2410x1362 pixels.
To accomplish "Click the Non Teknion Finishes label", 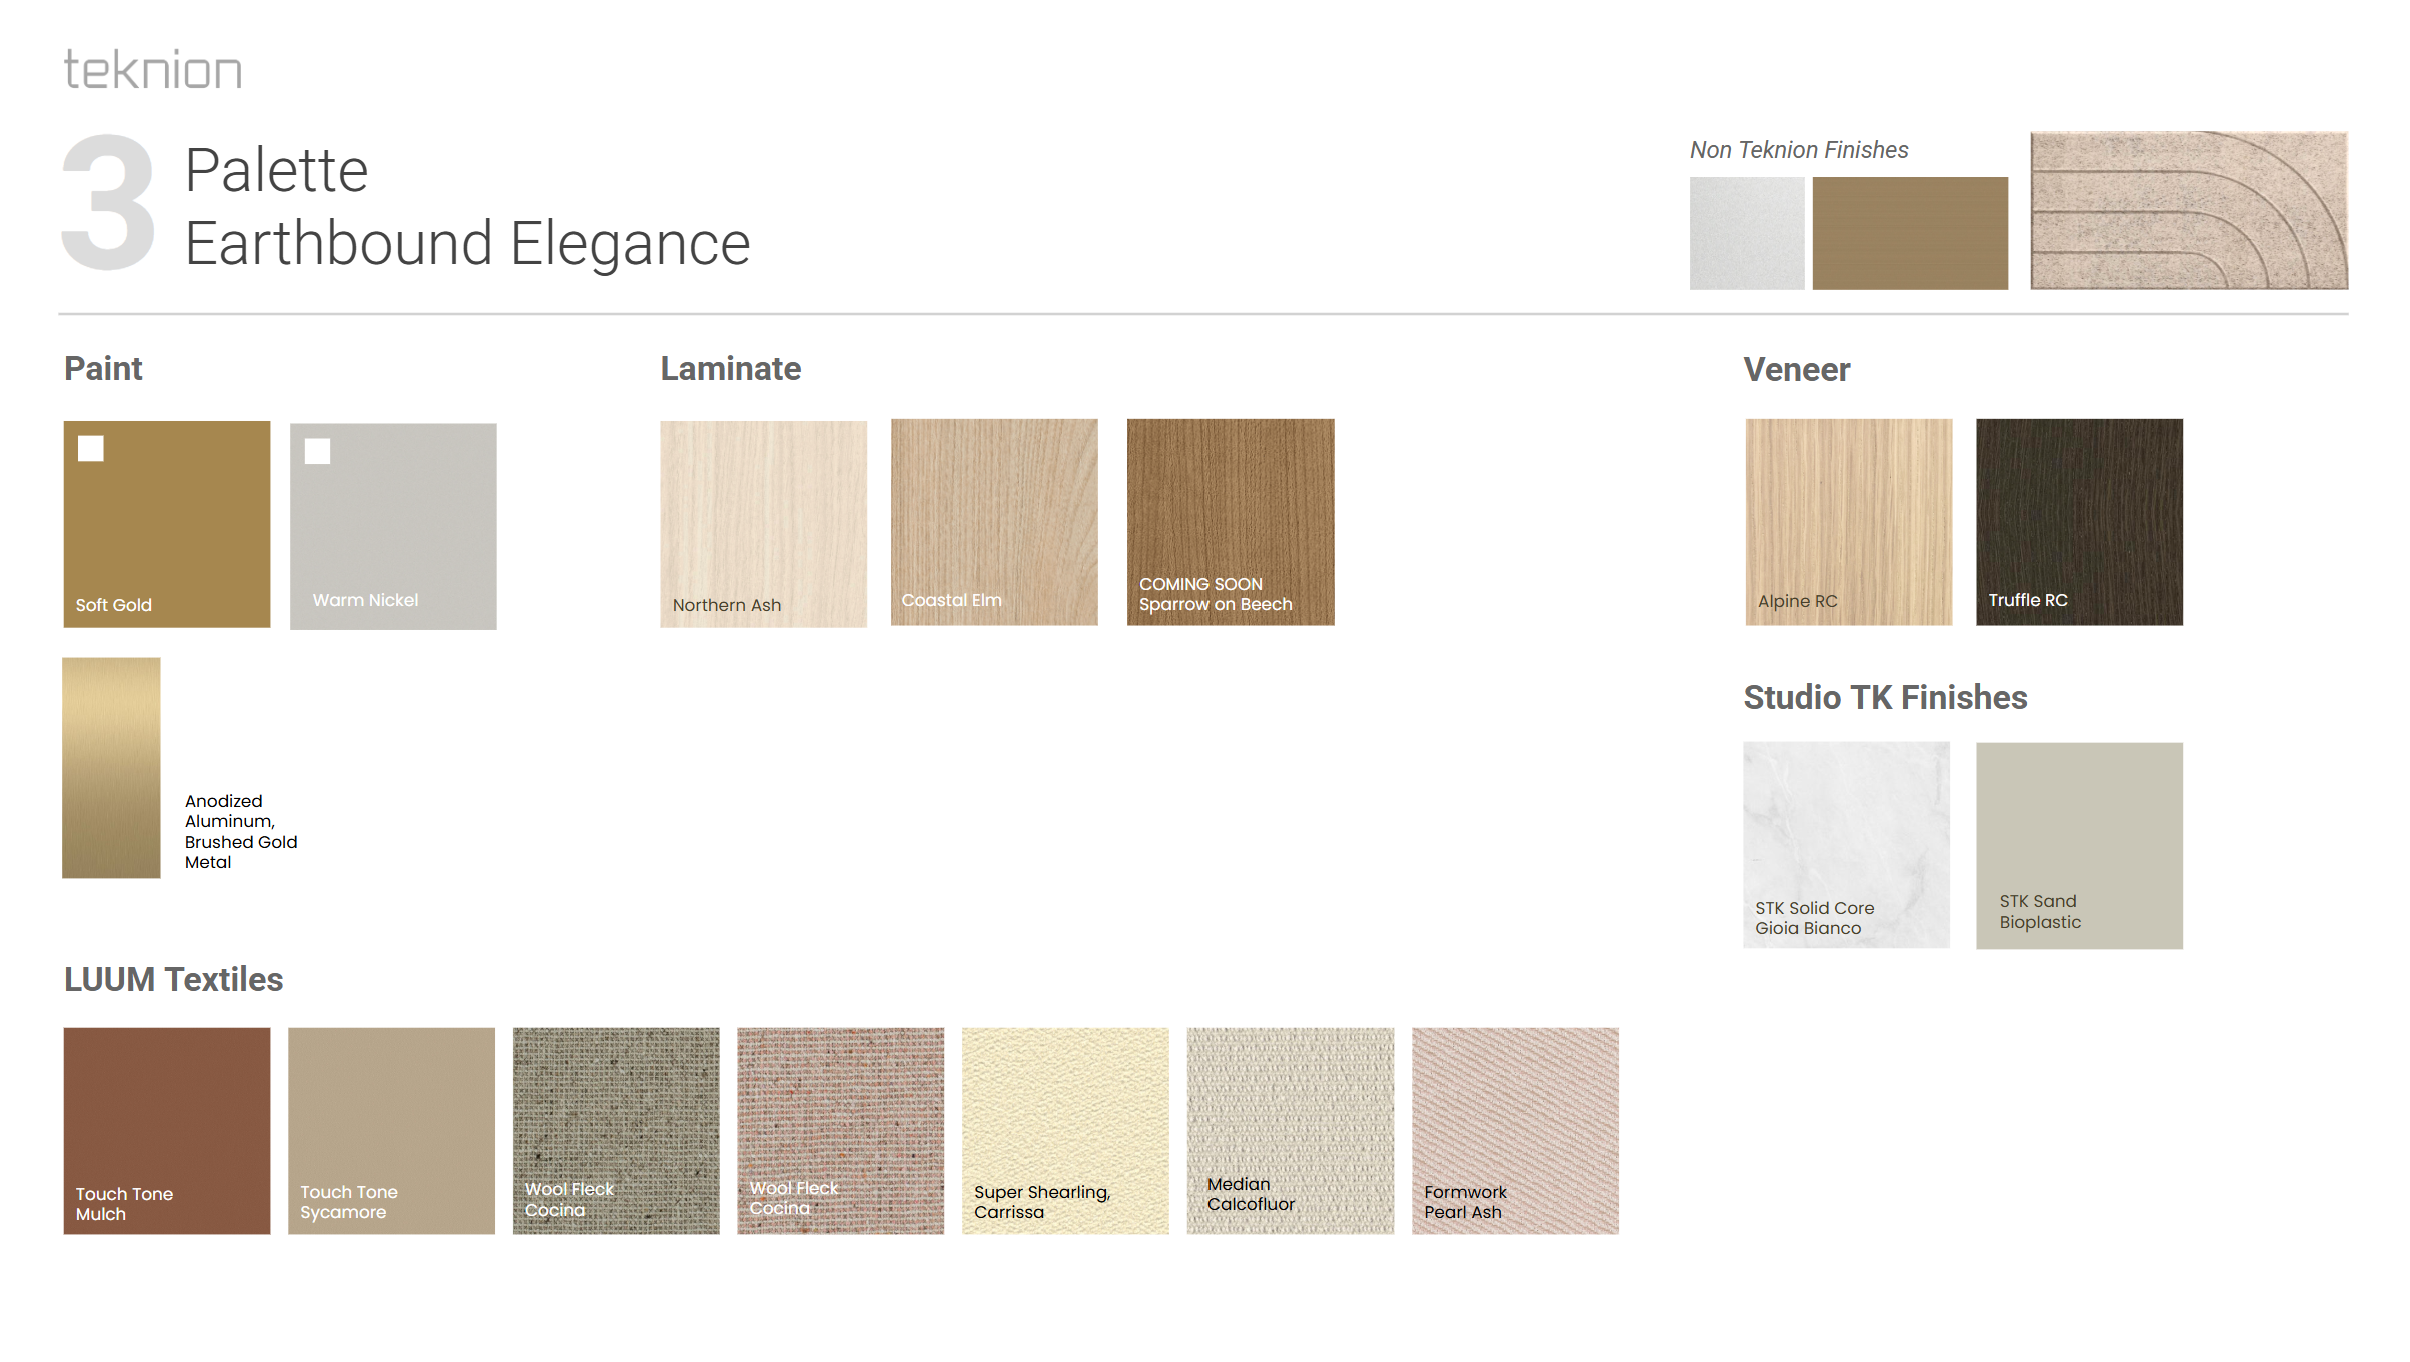I will (x=1799, y=150).
